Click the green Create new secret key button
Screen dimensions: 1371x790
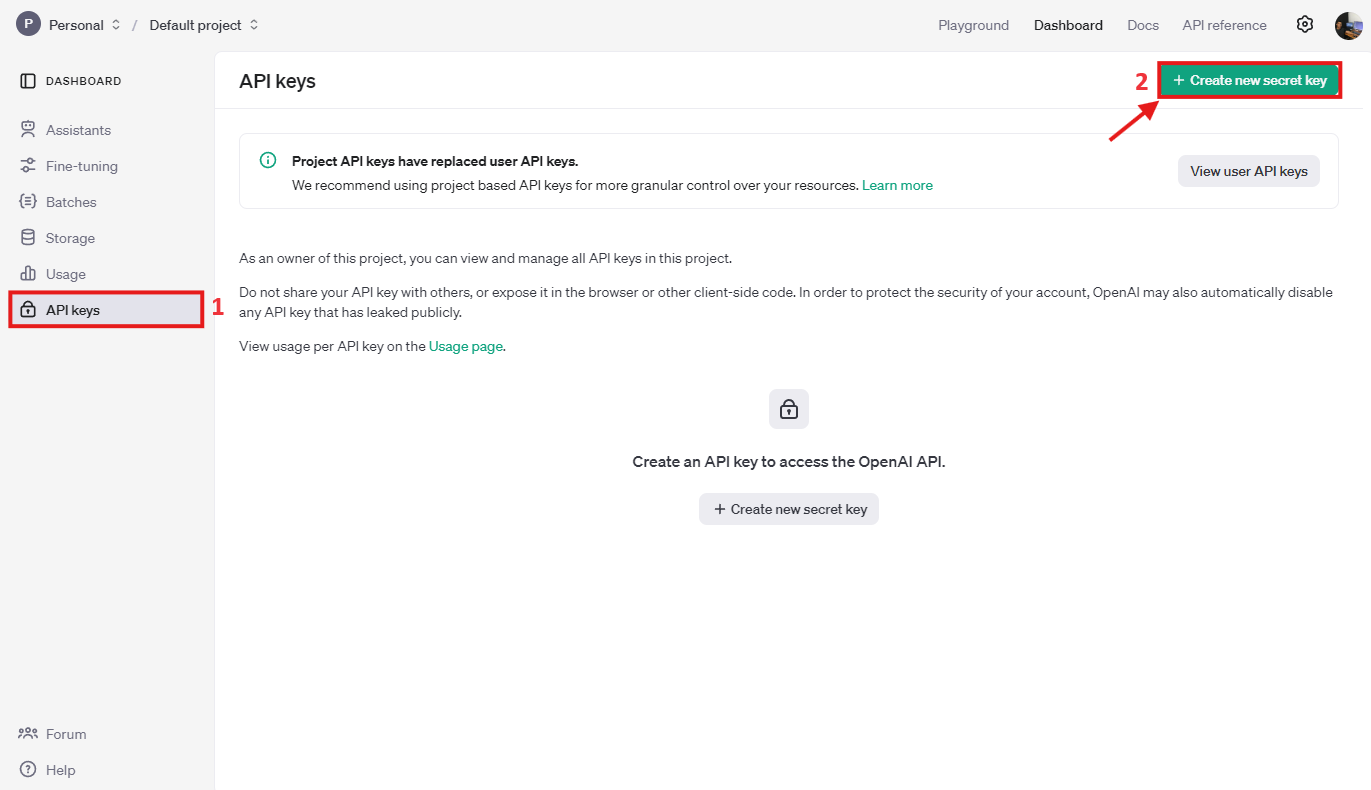(1249, 80)
